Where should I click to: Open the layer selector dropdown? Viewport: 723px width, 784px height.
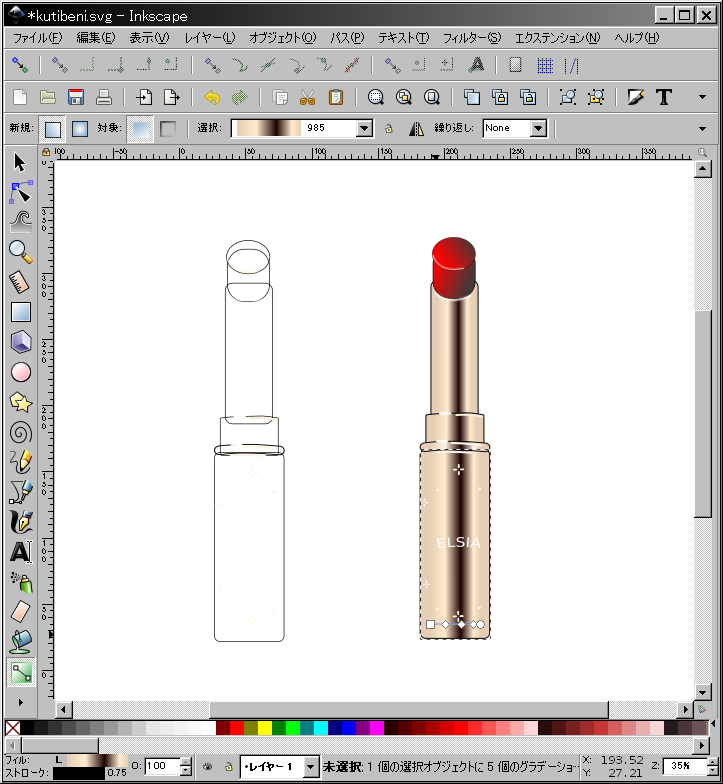310,766
